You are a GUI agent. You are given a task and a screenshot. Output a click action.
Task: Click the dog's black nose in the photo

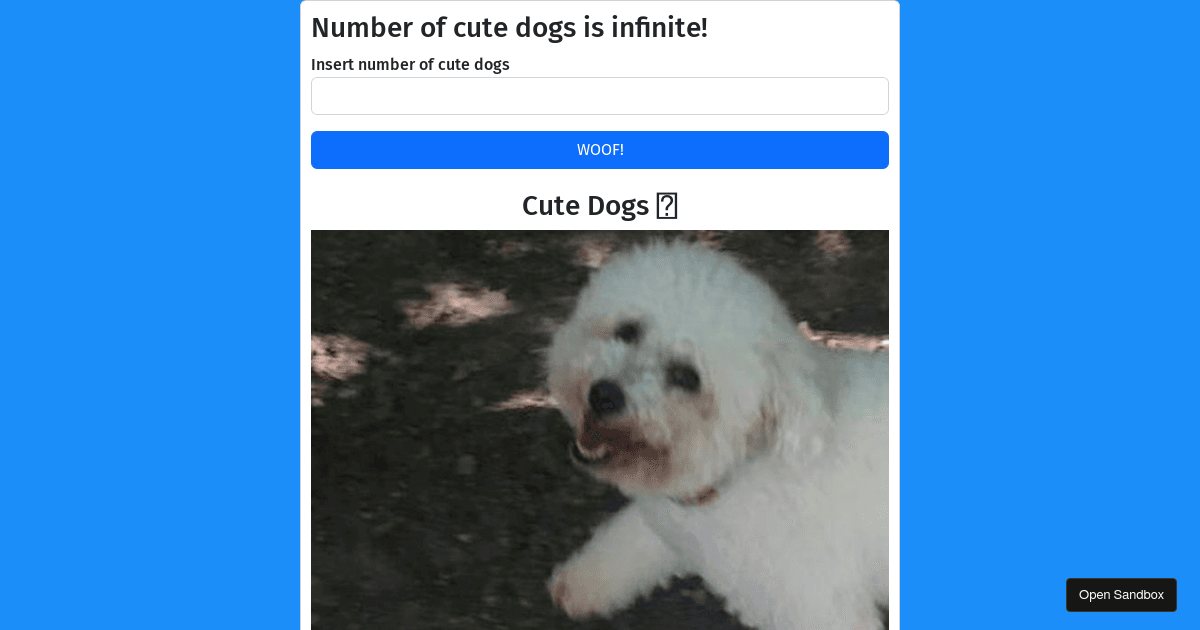606,397
